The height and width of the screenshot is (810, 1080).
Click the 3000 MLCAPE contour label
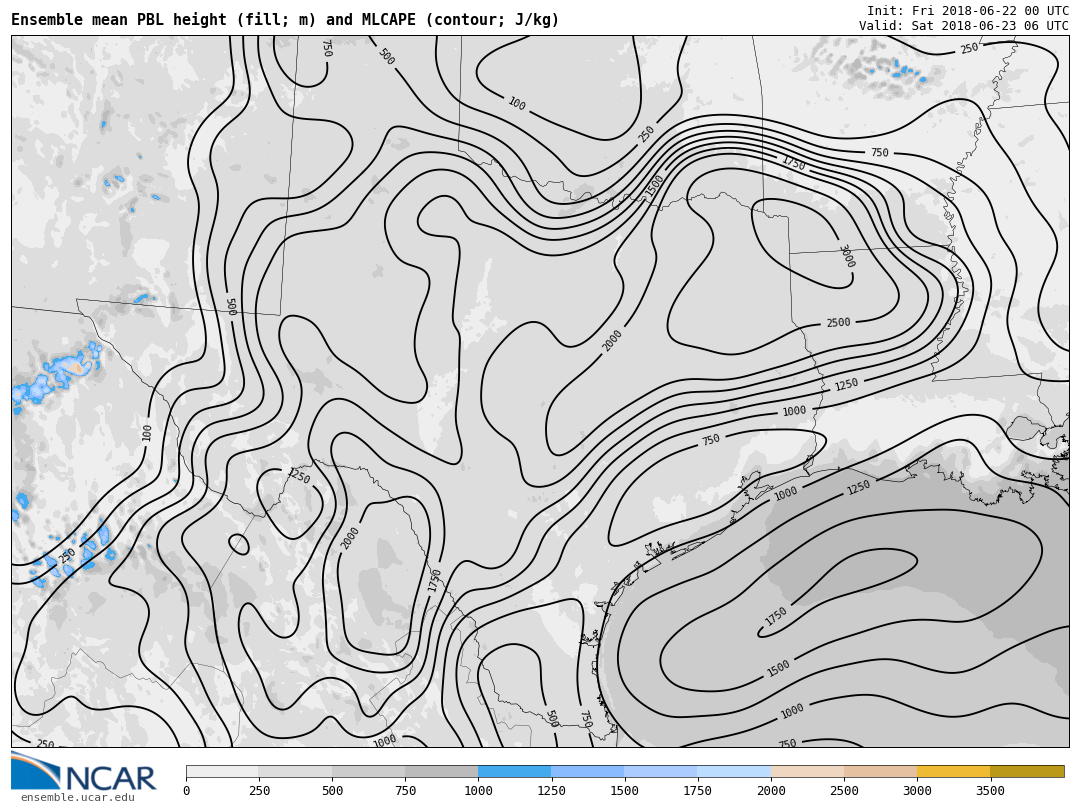846,256
